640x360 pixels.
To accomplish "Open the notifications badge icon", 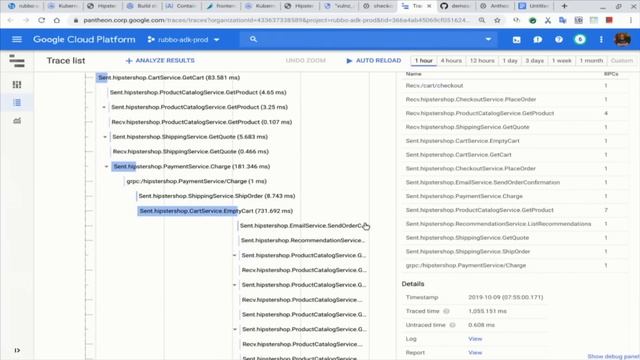I will (x=580, y=40).
